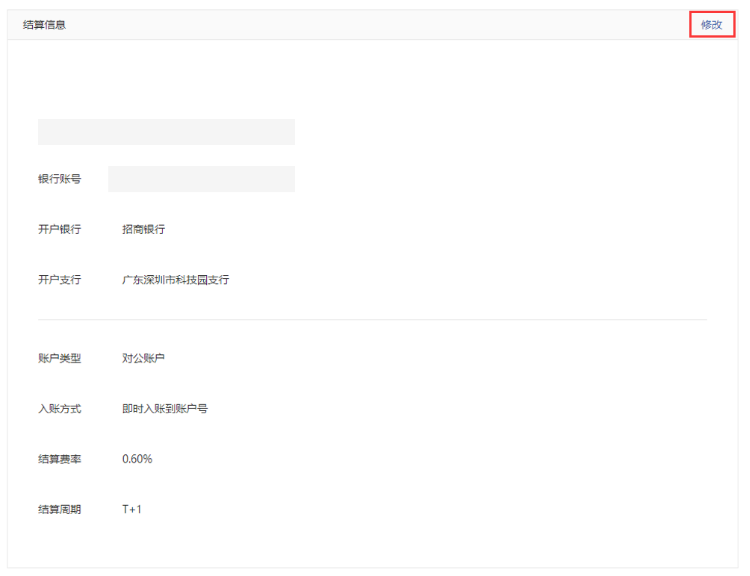Select the 即时入账到账户号 value text

point(164,408)
